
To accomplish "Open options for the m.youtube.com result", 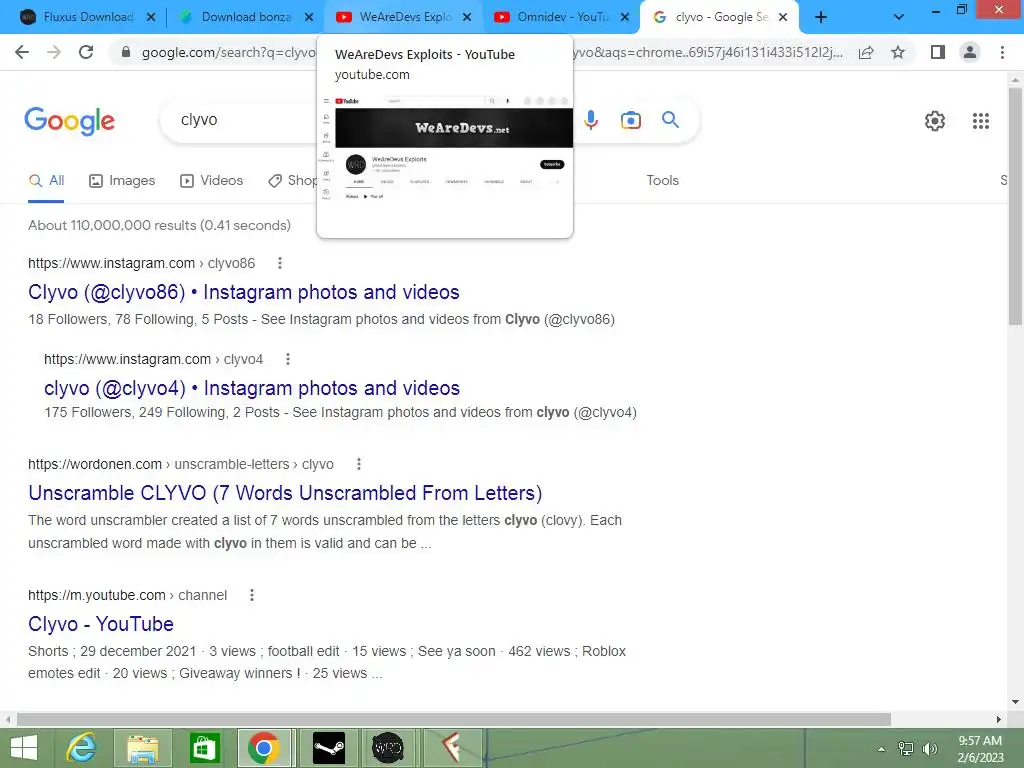I will pos(252,595).
